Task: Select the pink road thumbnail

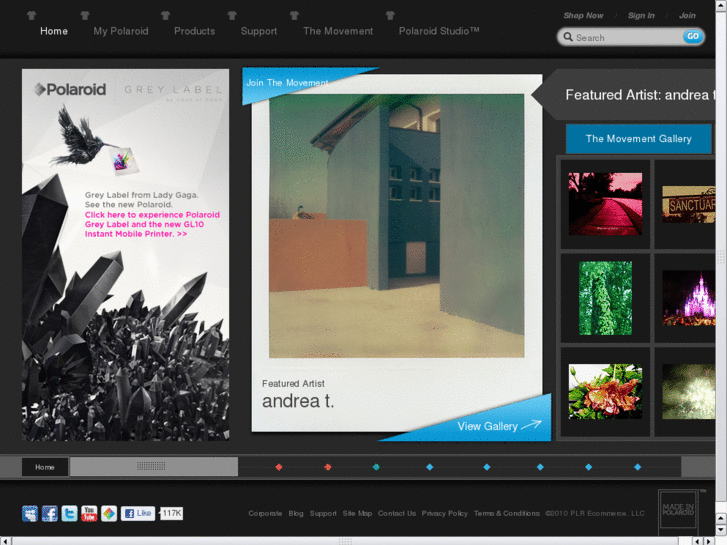Action: pos(605,204)
